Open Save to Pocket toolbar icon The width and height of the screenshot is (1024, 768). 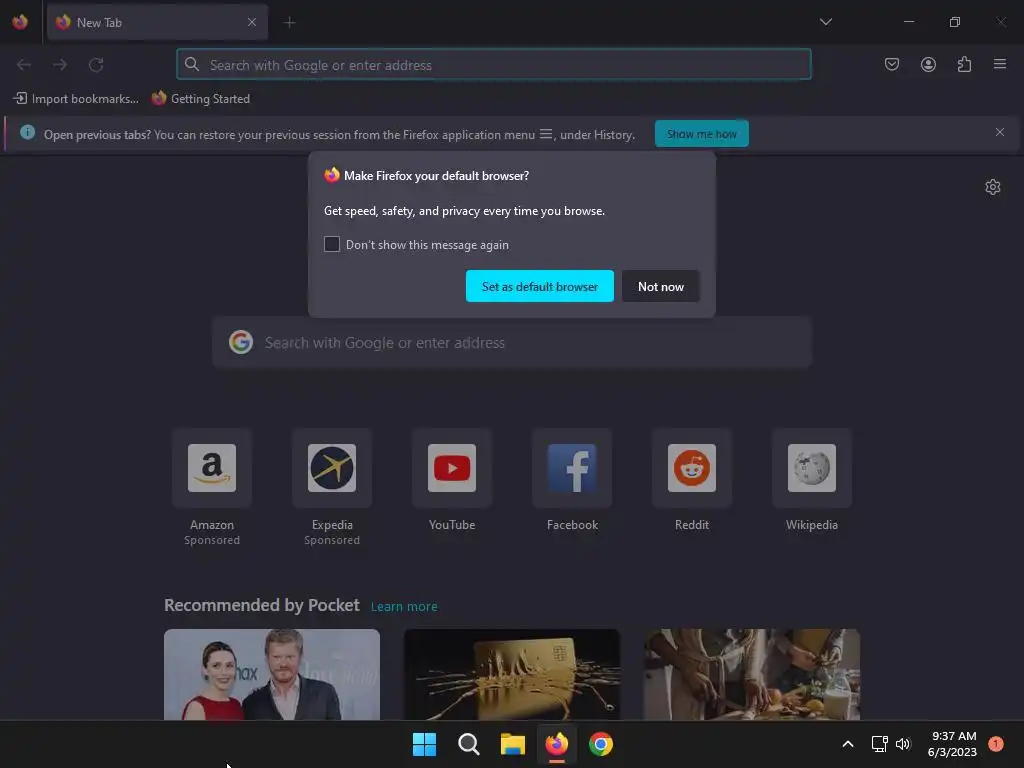(x=892, y=64)
